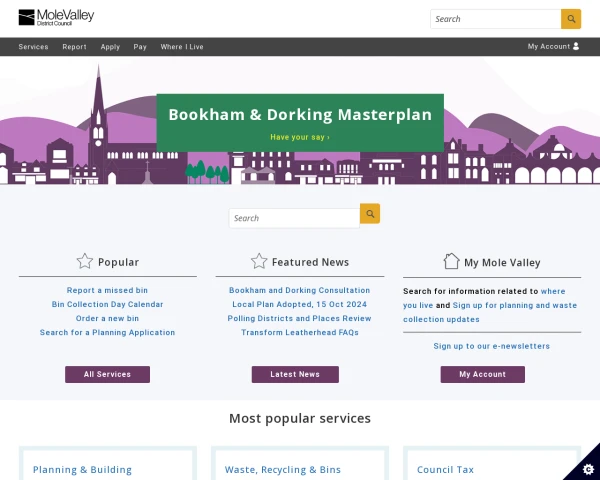This screenshot has height=480, width=600.
Task: Open Sign up to our e-newsletters link
Action: (492, 346)
